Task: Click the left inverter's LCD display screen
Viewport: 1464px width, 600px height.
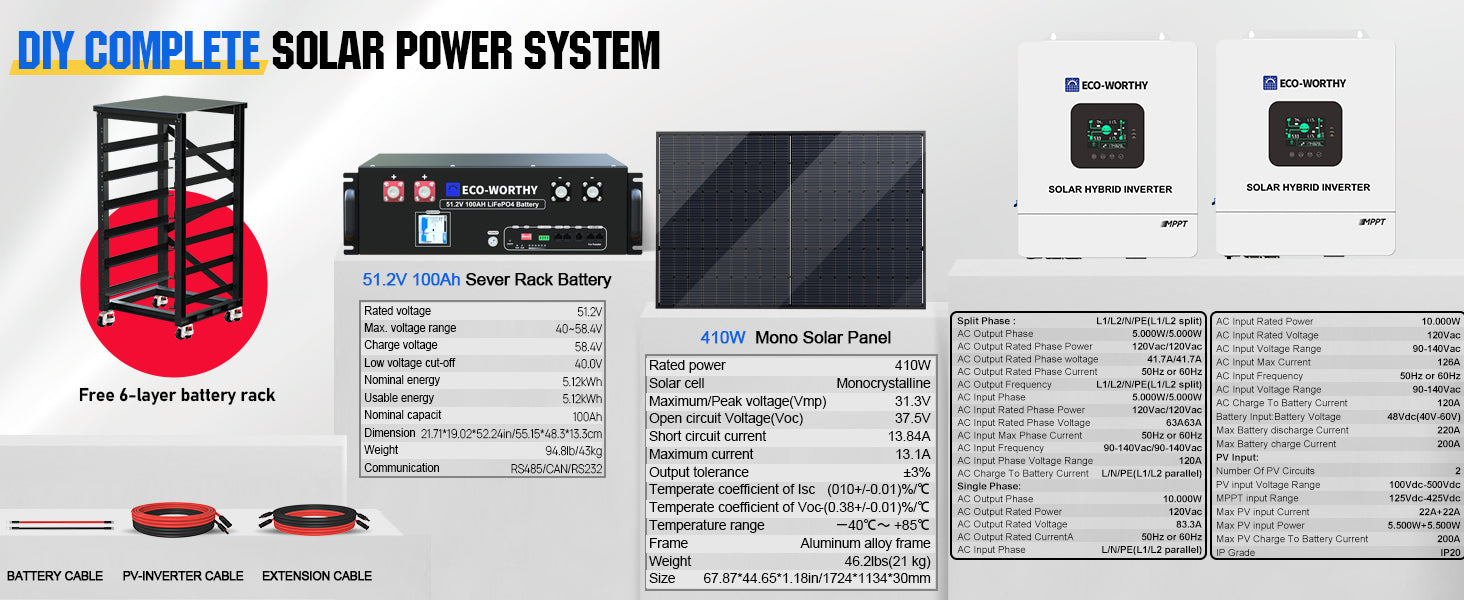Action: [1107, 136]
